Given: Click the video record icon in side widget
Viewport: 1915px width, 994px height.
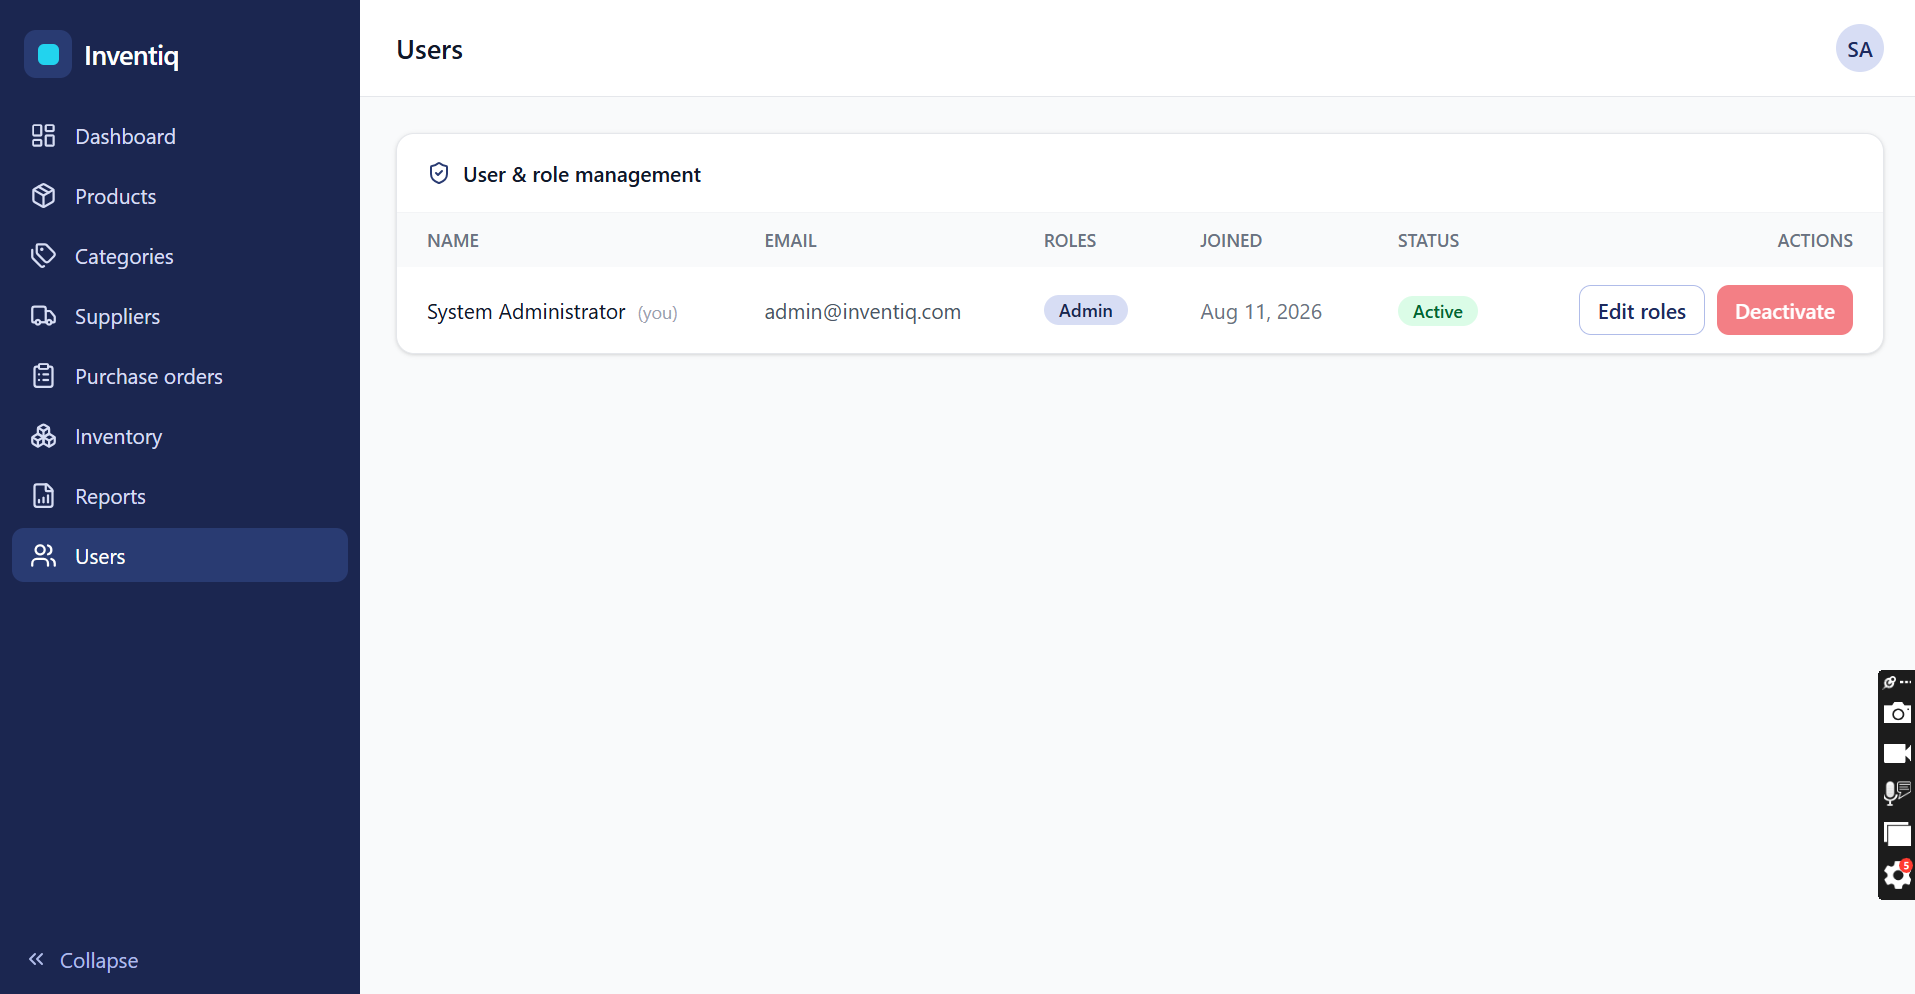Looking at the screenshot, I should click(1897, 753).
